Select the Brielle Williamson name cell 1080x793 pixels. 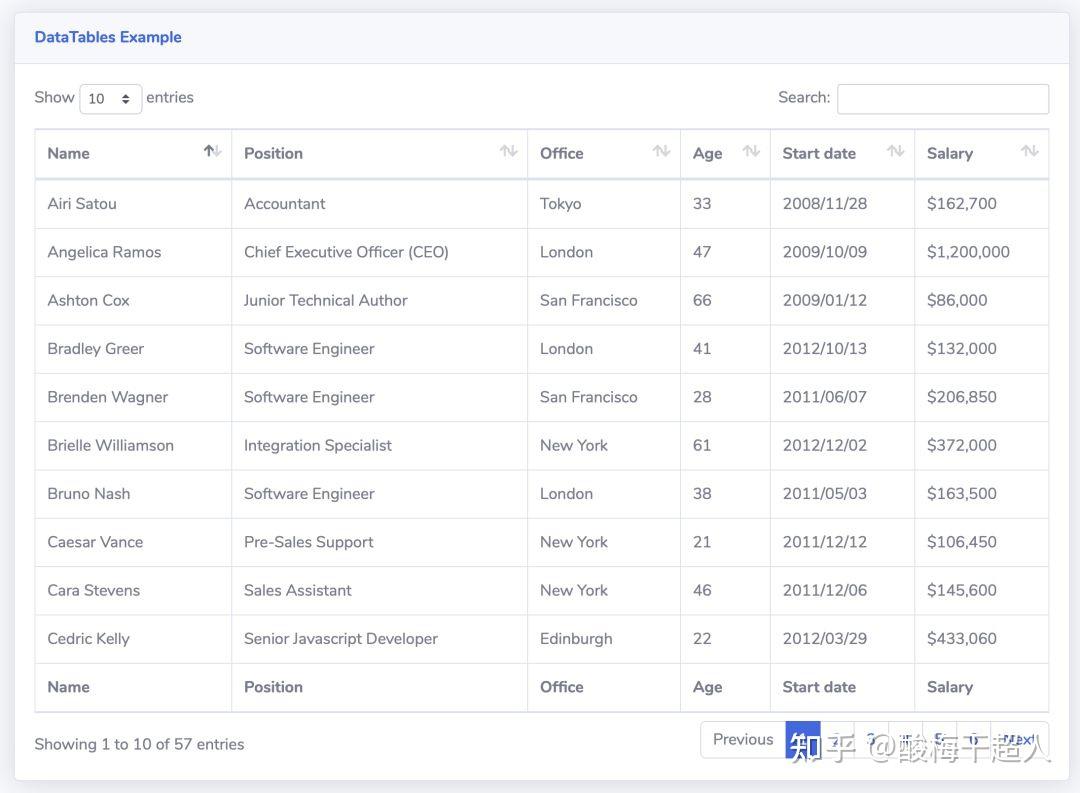110,446
